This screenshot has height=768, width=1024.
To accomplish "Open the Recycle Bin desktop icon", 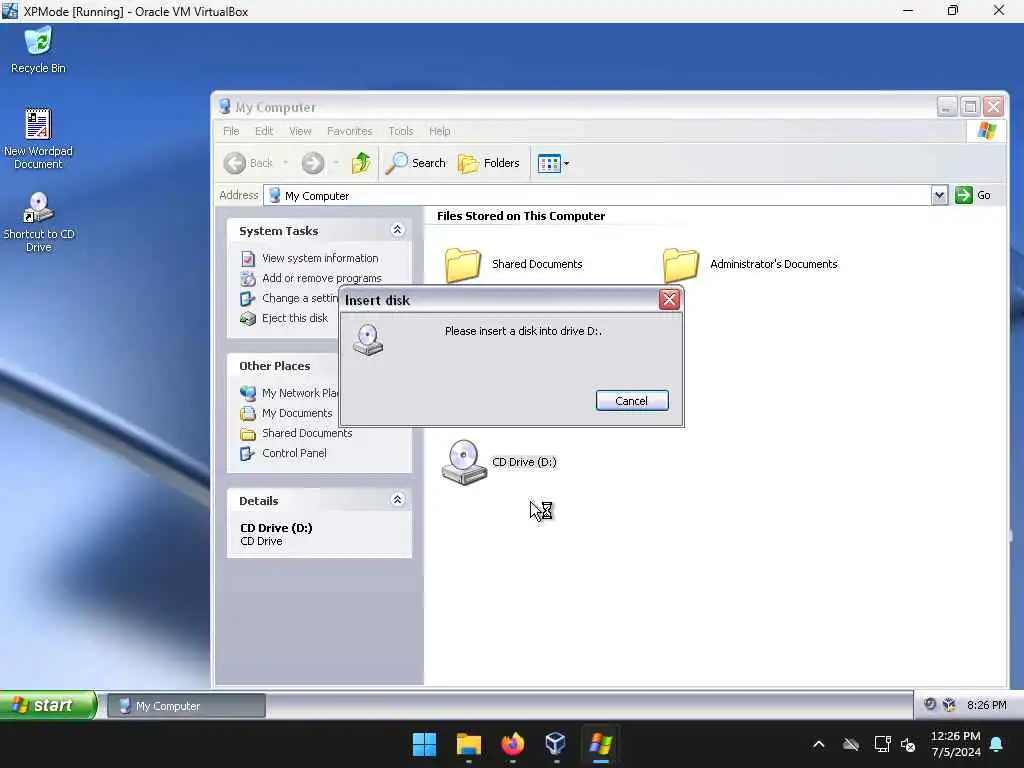I will (x=38, y=50).
